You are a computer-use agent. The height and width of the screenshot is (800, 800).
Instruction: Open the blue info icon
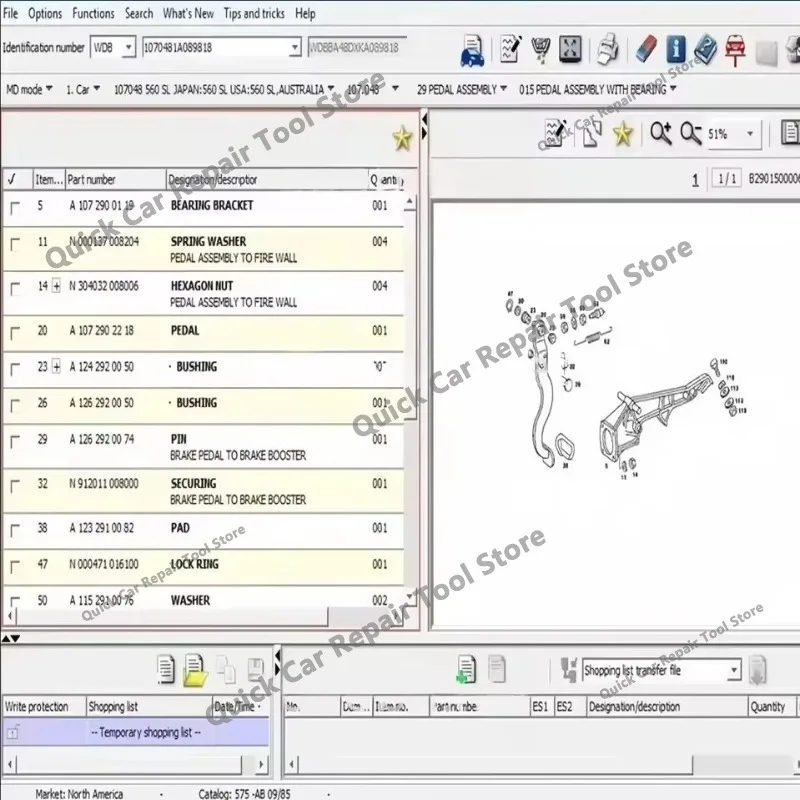(676, 49)
